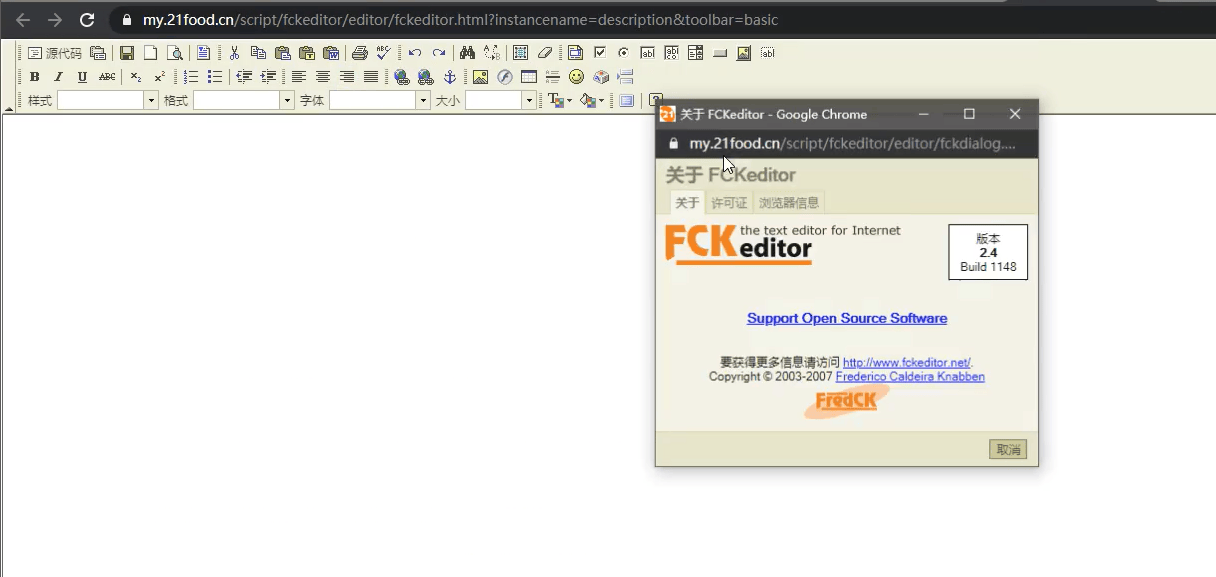This screenshot has height=577, width=1216.
Task: Visit the http://www.fckeditor.net/ link
Action: [907, 362]
